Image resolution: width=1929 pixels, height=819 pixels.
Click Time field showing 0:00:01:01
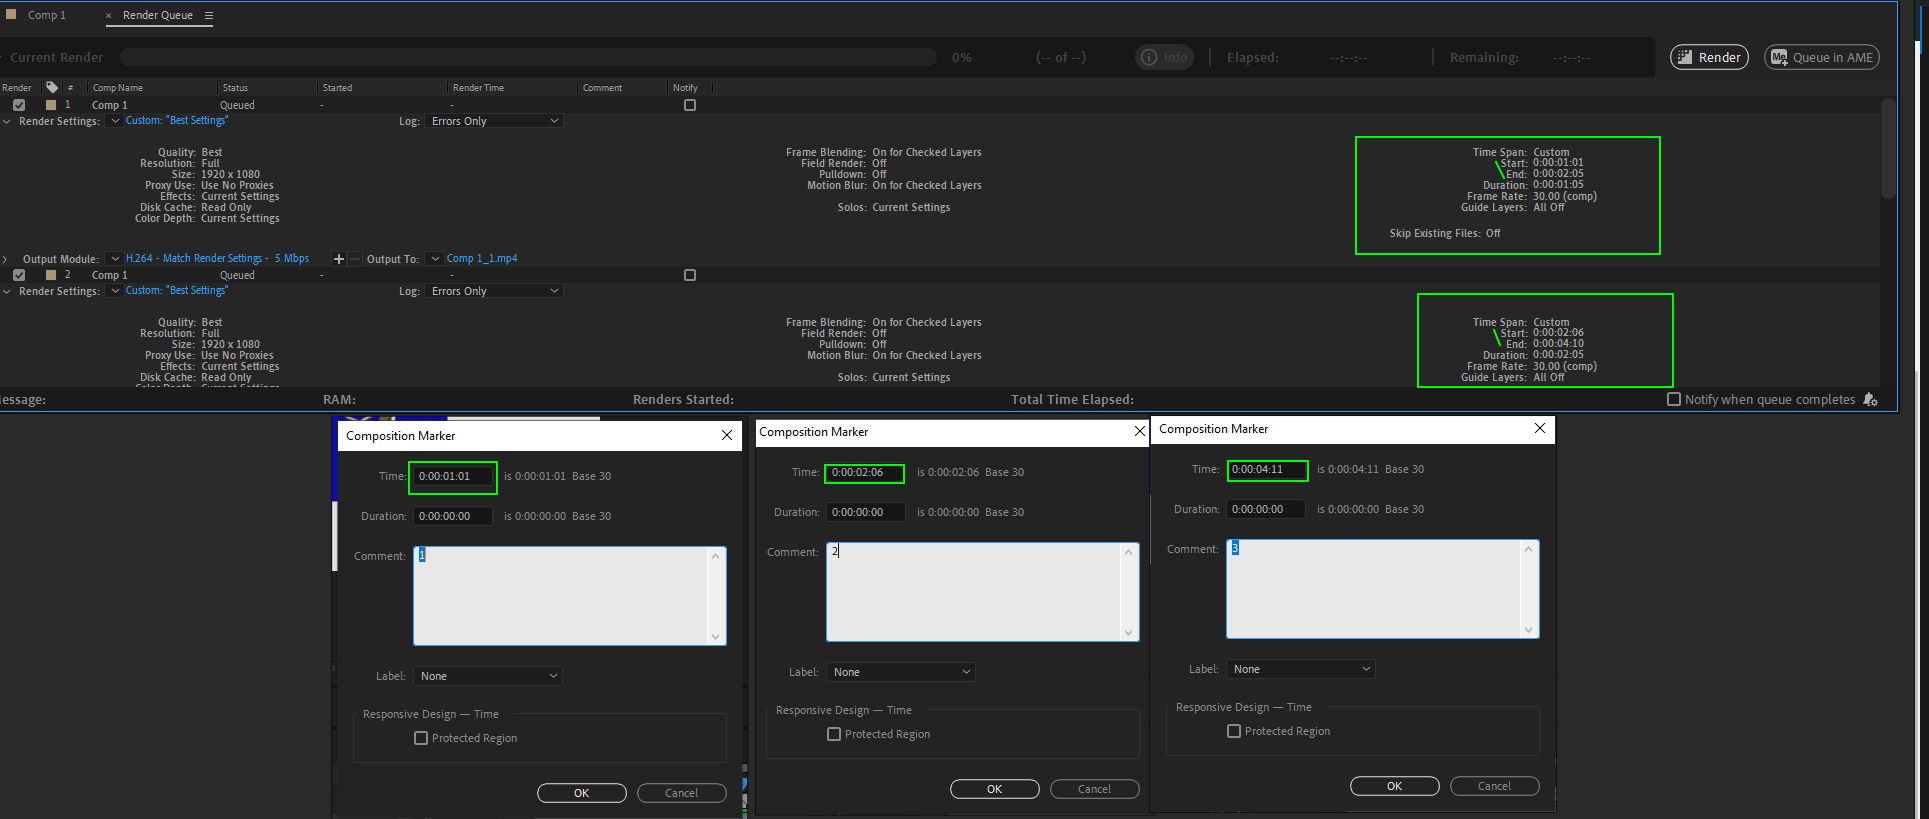pyautogui.click(x=453, y=476)
